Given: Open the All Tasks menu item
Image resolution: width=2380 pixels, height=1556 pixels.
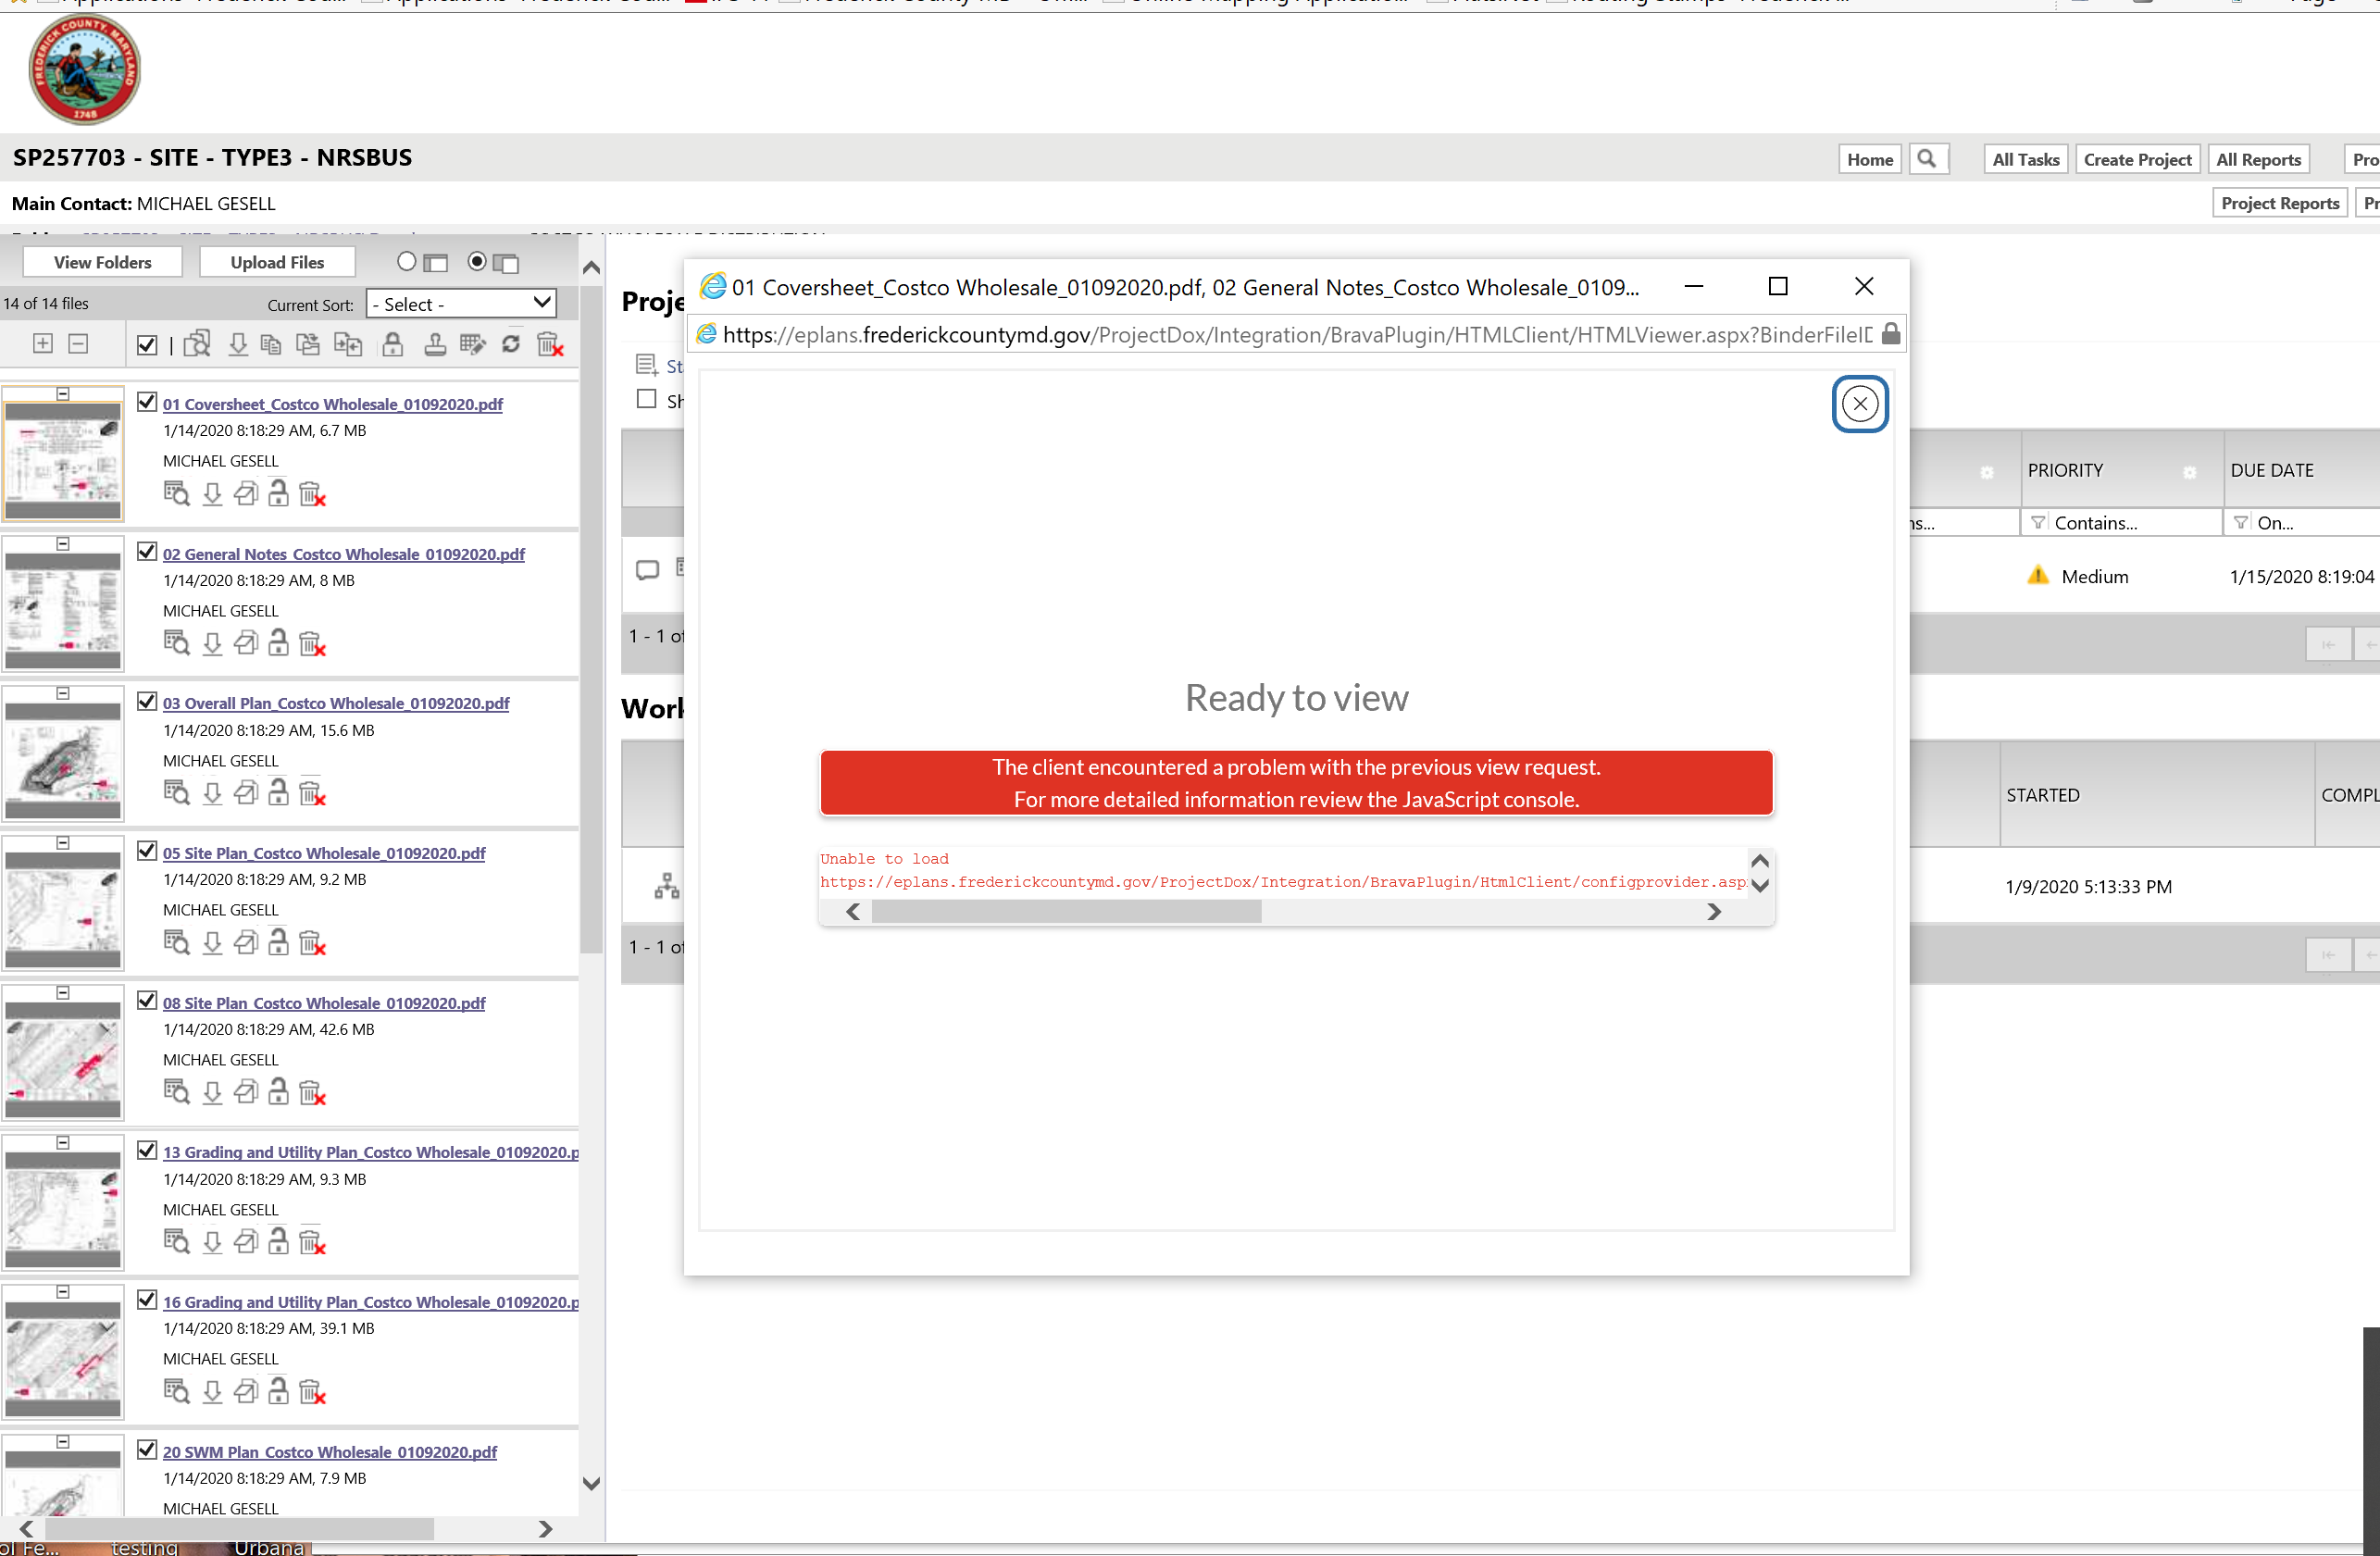Looking at the screenshot, I should 2025,159.
